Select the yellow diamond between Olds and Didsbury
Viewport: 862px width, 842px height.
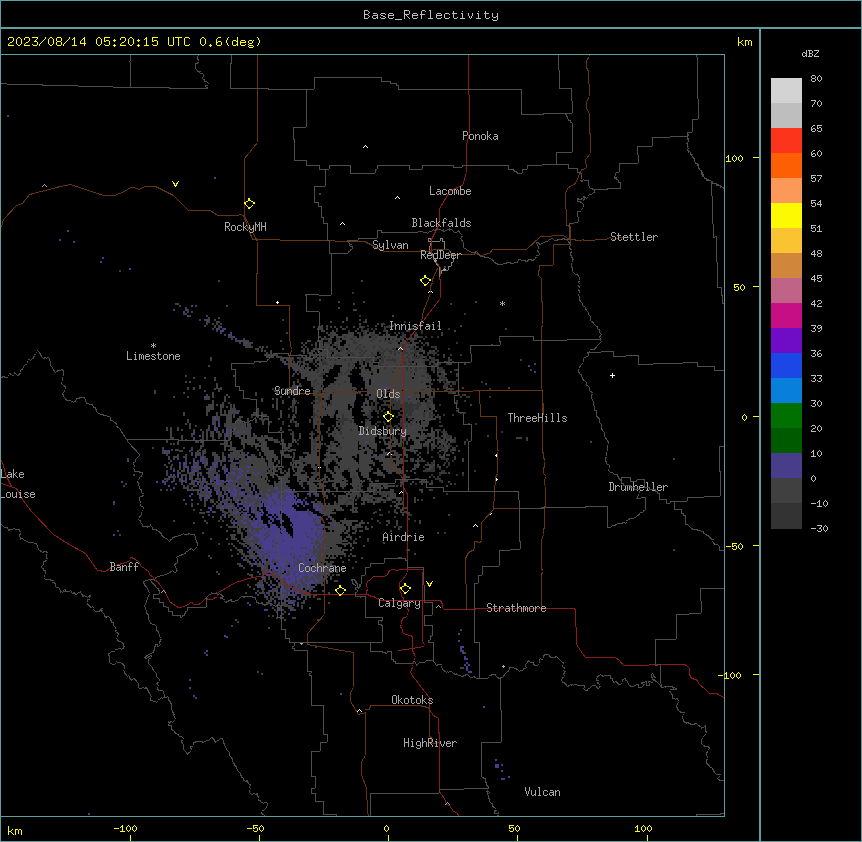point(388,417)
